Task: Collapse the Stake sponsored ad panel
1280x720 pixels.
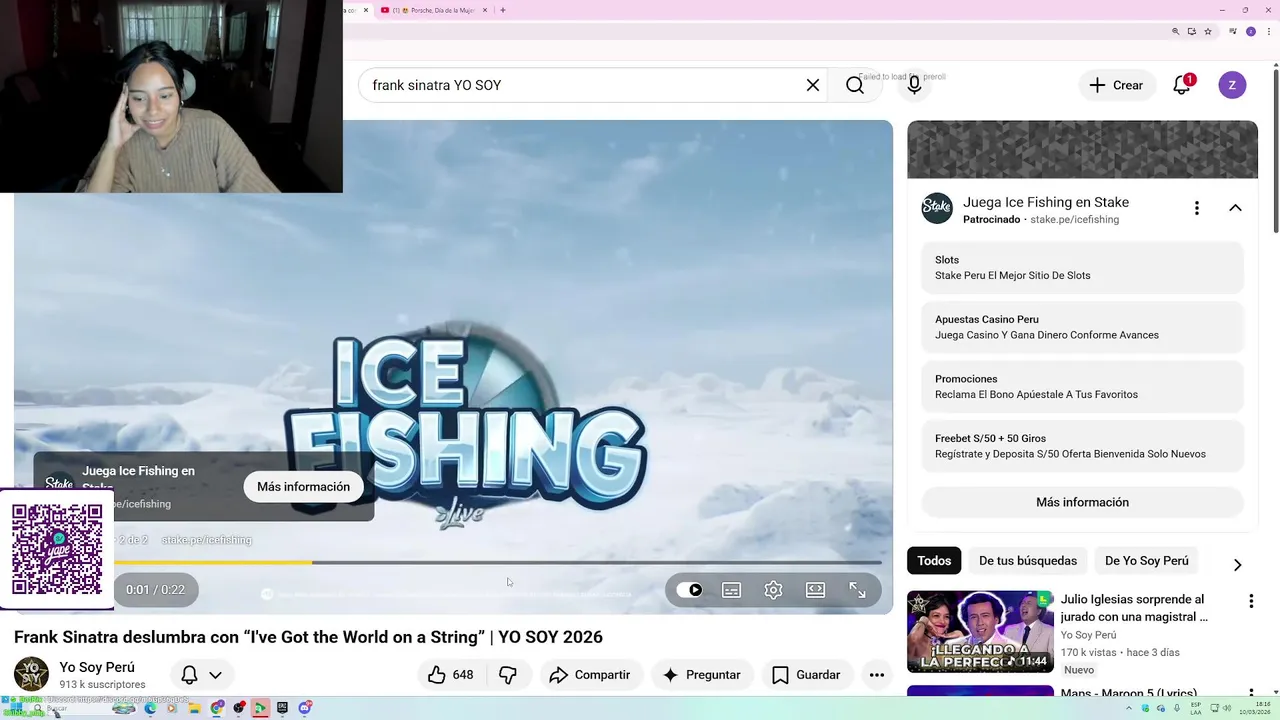Action: point(1235,208)
